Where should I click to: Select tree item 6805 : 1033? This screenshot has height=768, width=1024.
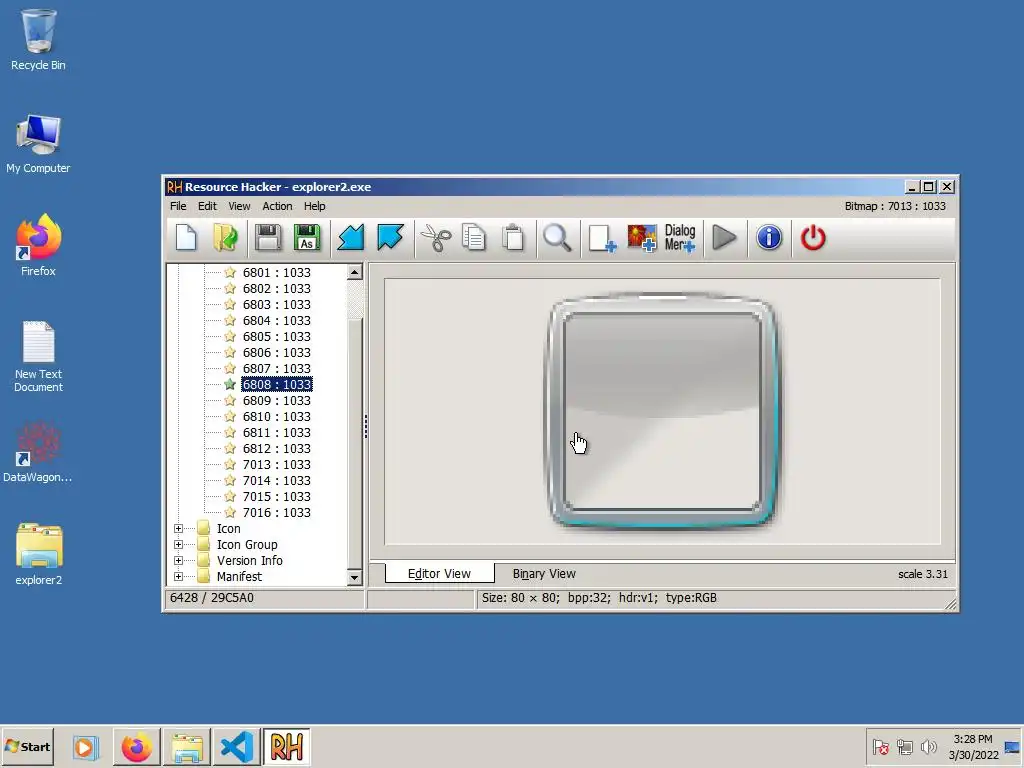276,336
